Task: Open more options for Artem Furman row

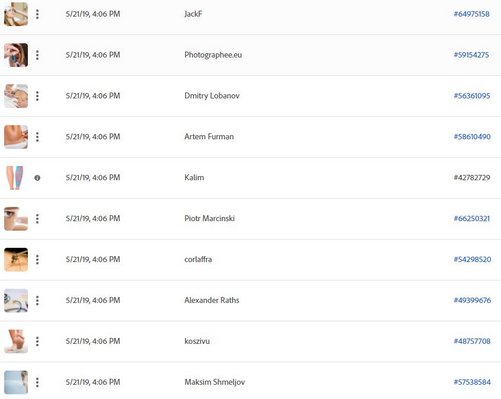Action: [x=37, y=137]
